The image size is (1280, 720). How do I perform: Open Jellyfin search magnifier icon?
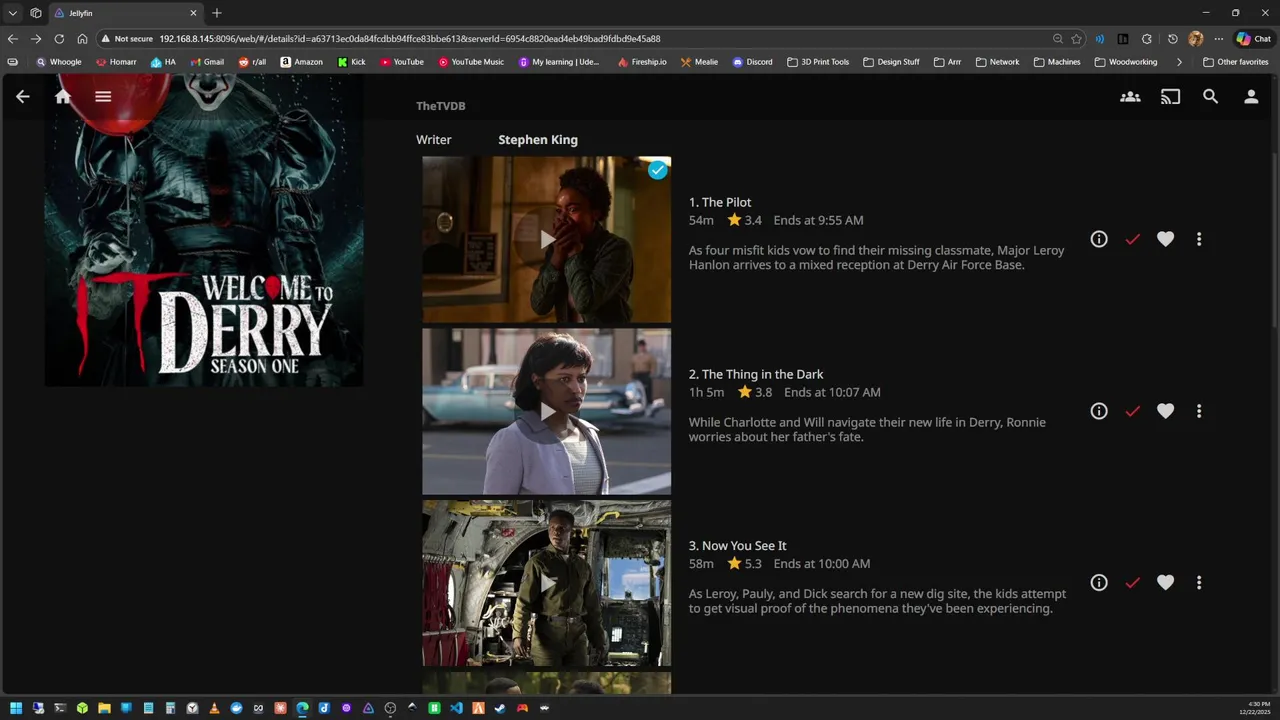1210,97
